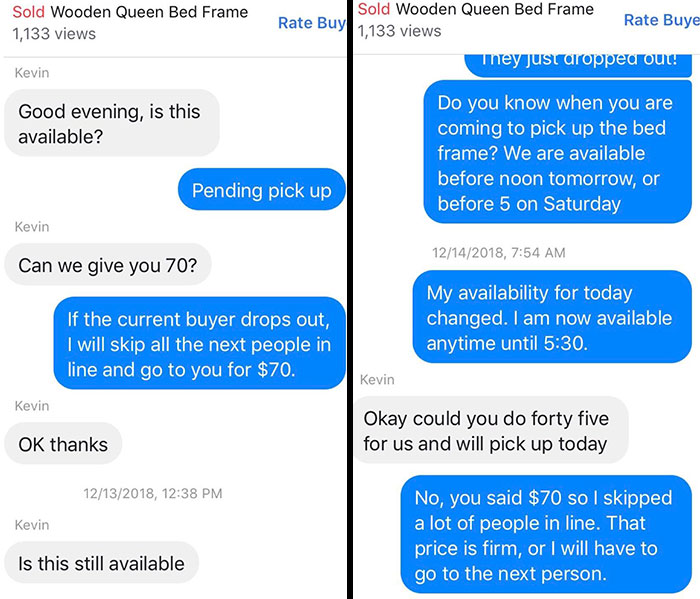Click the red Sold label in left header

pyautogui.click(x=28, y=13)
